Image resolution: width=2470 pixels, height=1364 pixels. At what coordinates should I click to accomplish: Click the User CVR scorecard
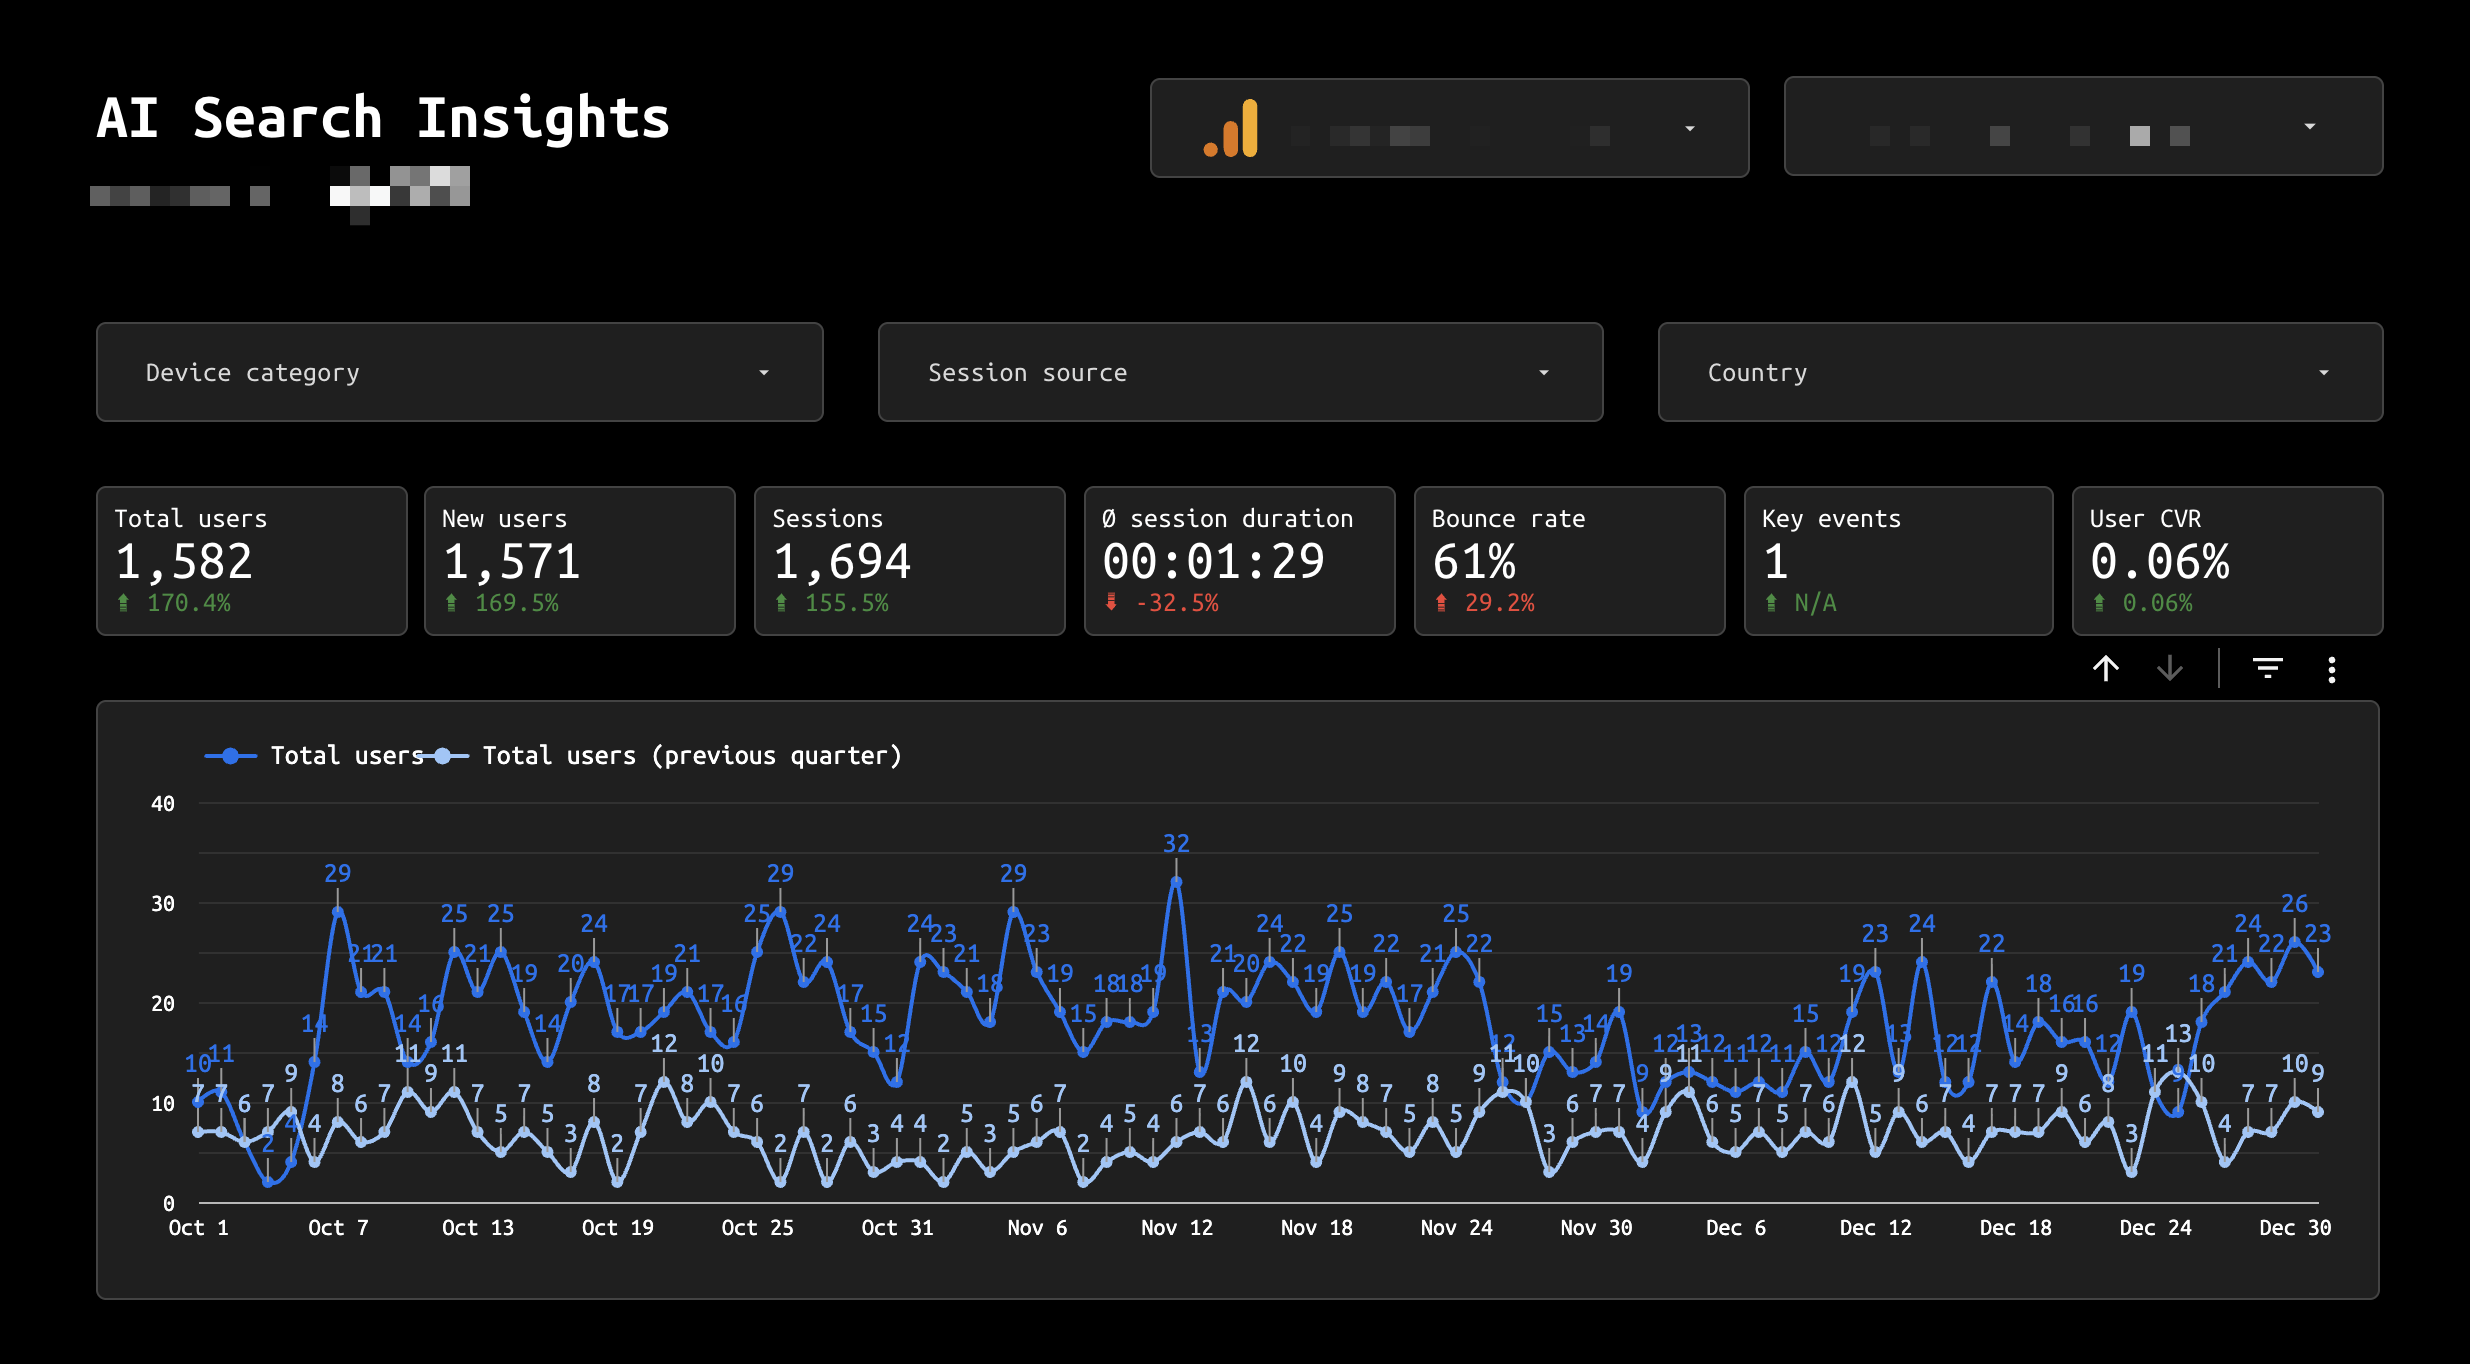tap(2227, 560)
